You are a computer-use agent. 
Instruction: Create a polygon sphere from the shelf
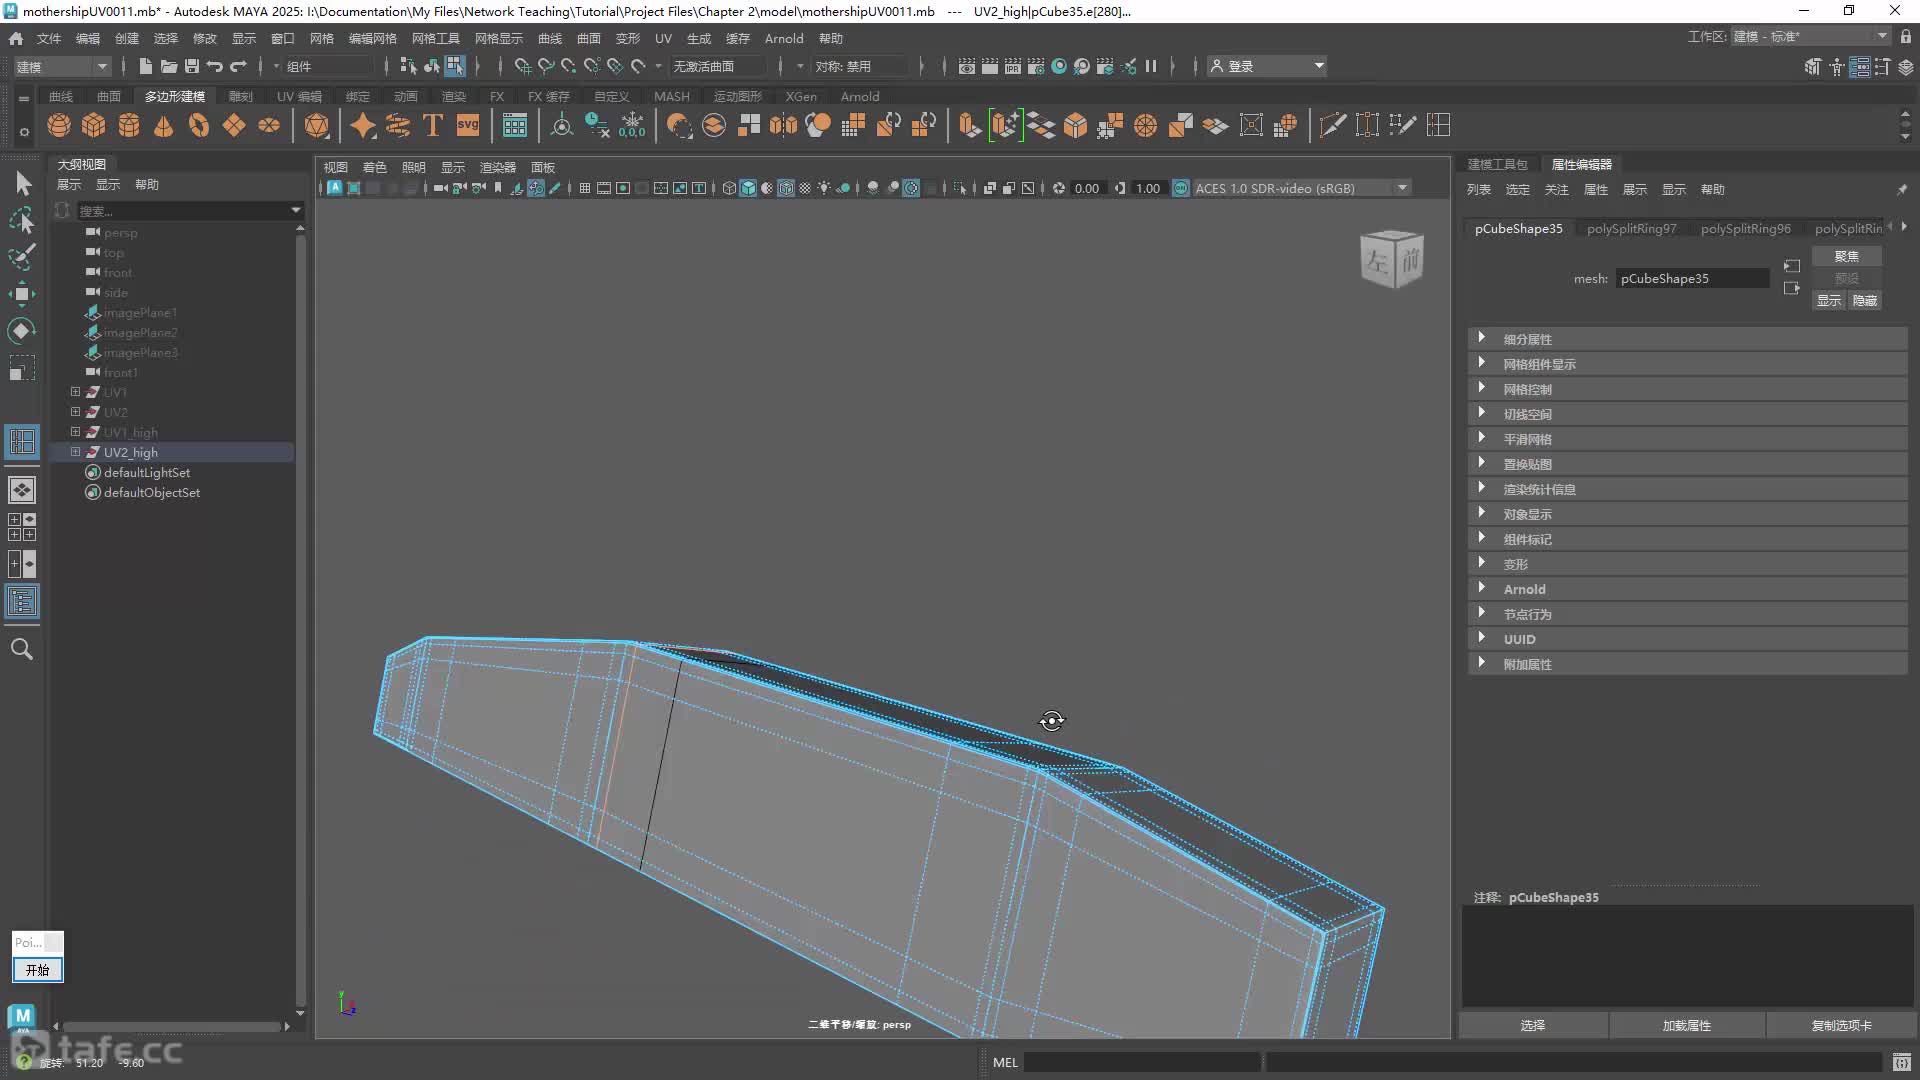point(59,125)
